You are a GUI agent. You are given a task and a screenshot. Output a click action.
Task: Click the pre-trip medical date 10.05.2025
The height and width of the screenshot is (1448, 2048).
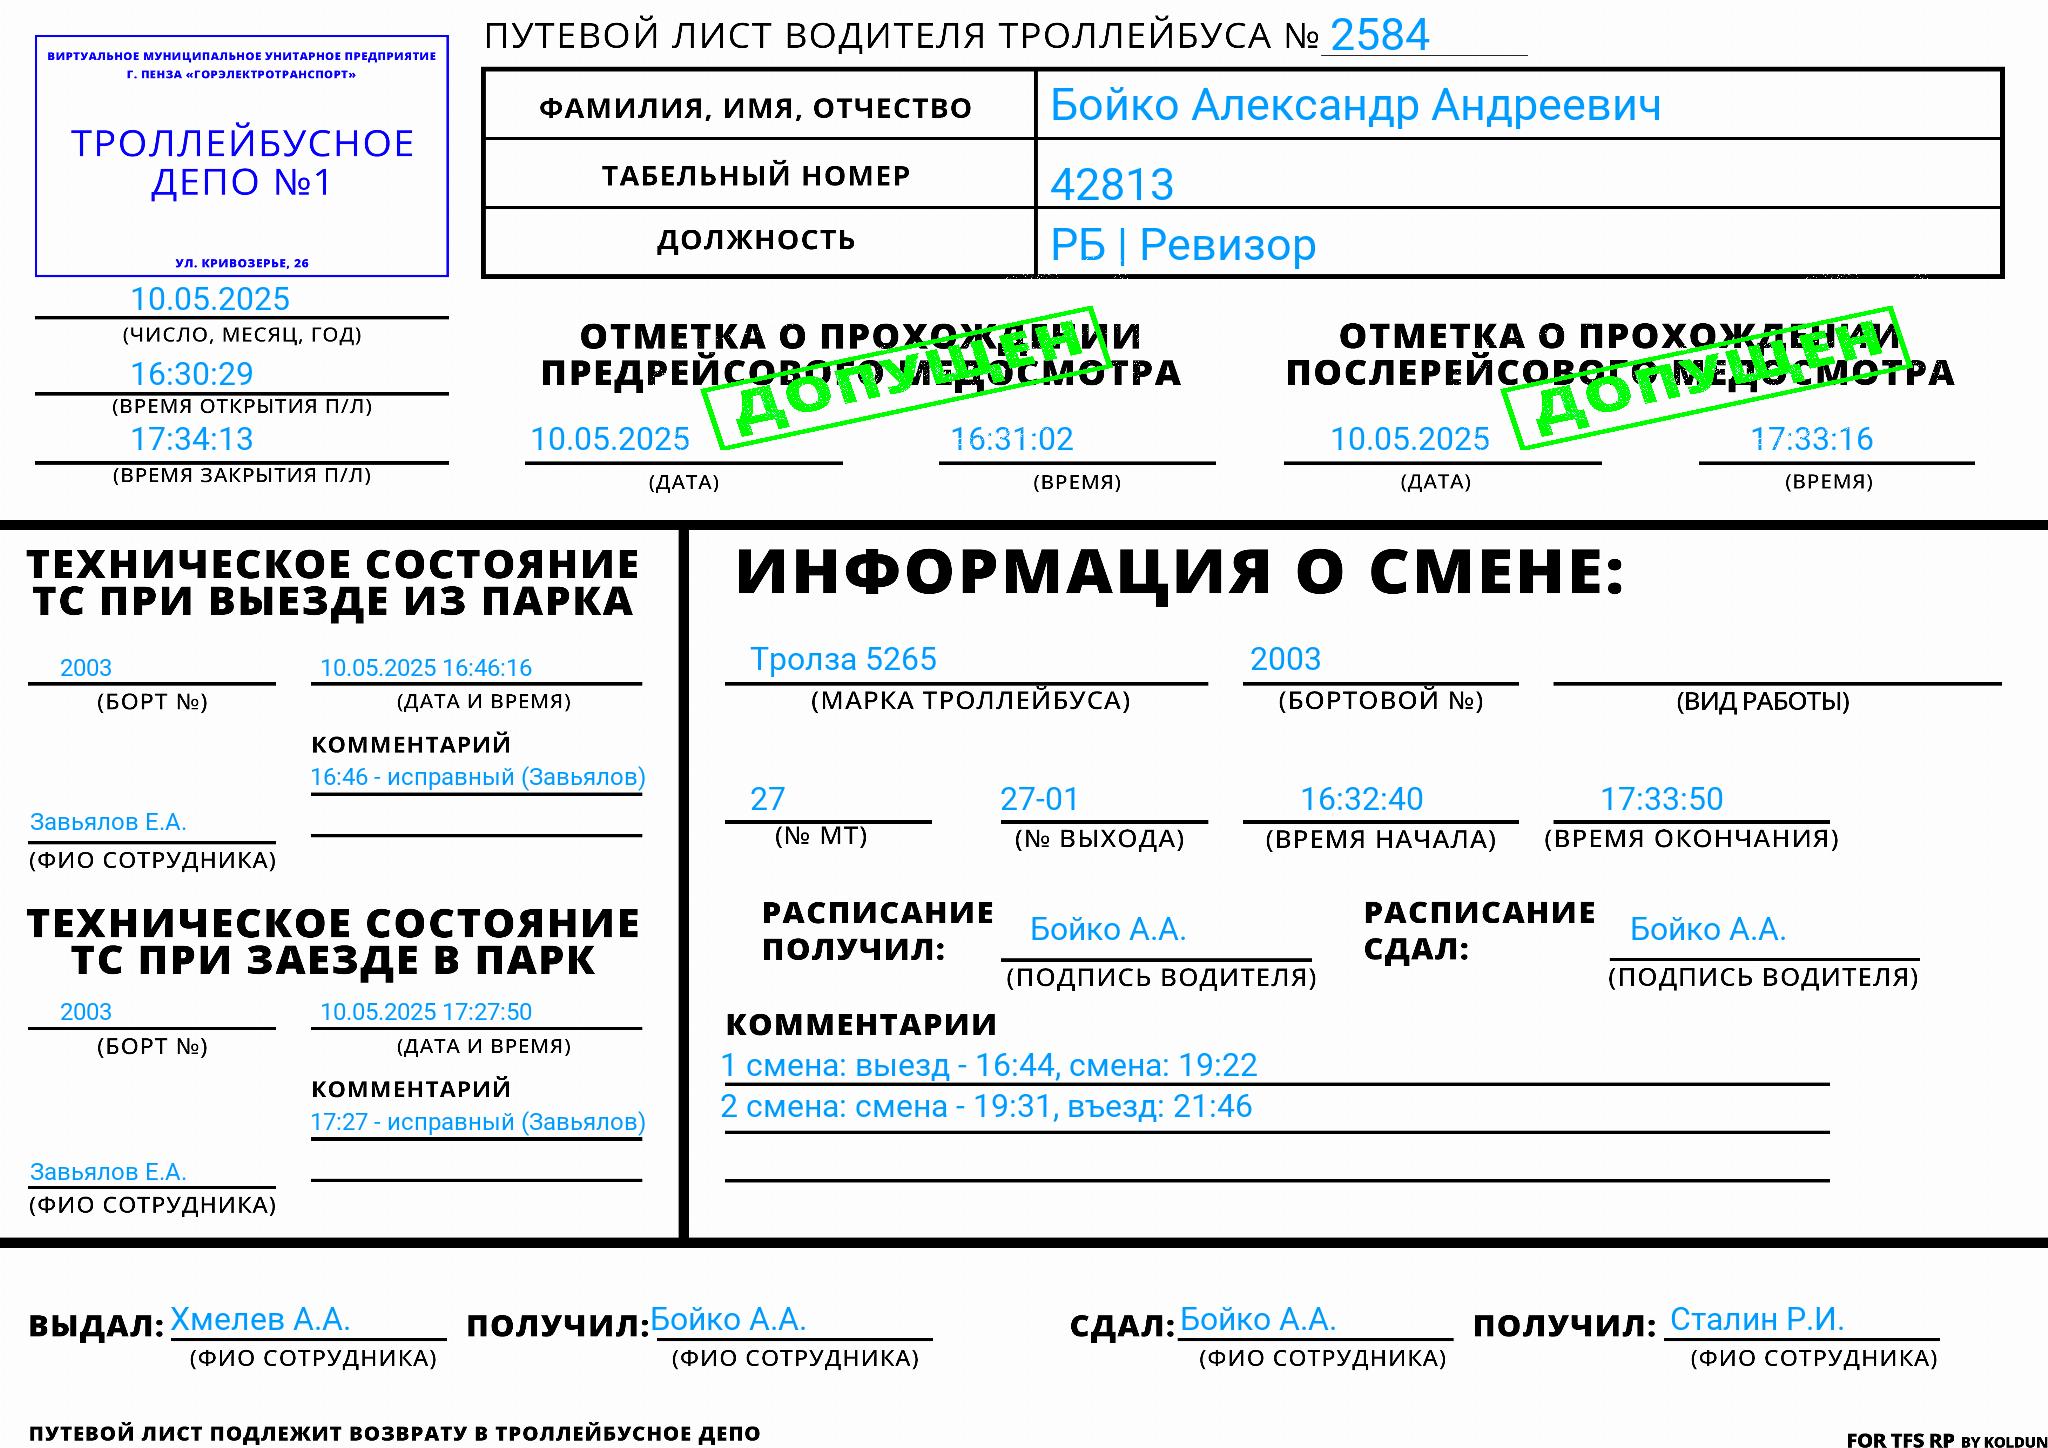(610, 439)
